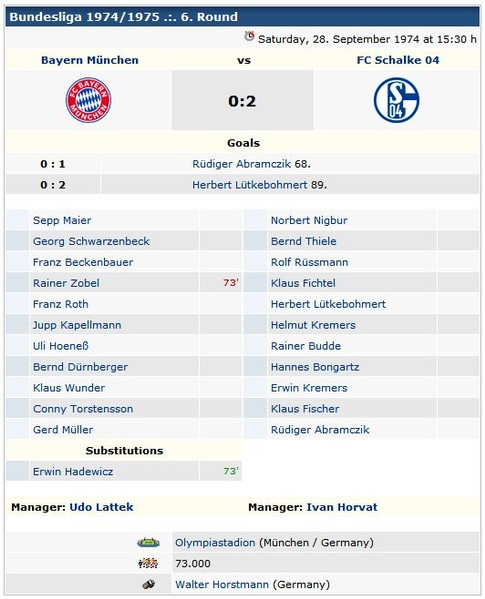
Task: Open goal scorer Rüdiger Abramczik's profile
Action: pyautogui.click(x=242, y=164)
